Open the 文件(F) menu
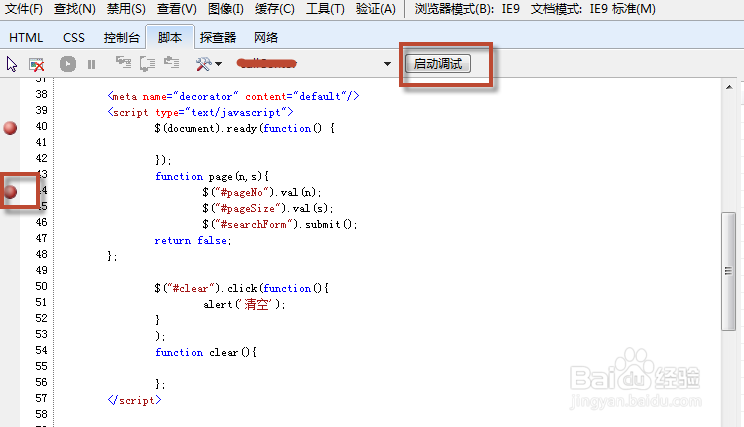 pos(24,9)
